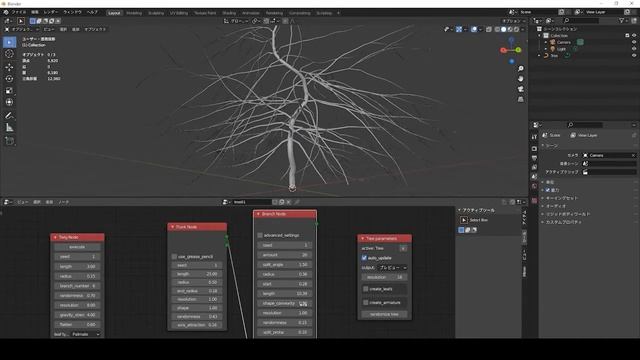Enable create_leafs checkbox
This screenshot has width=640, height=360.
point(366,289)
